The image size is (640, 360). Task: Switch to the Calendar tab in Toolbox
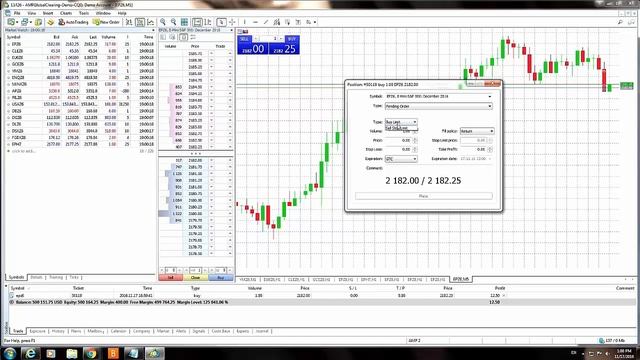point(118,331)
